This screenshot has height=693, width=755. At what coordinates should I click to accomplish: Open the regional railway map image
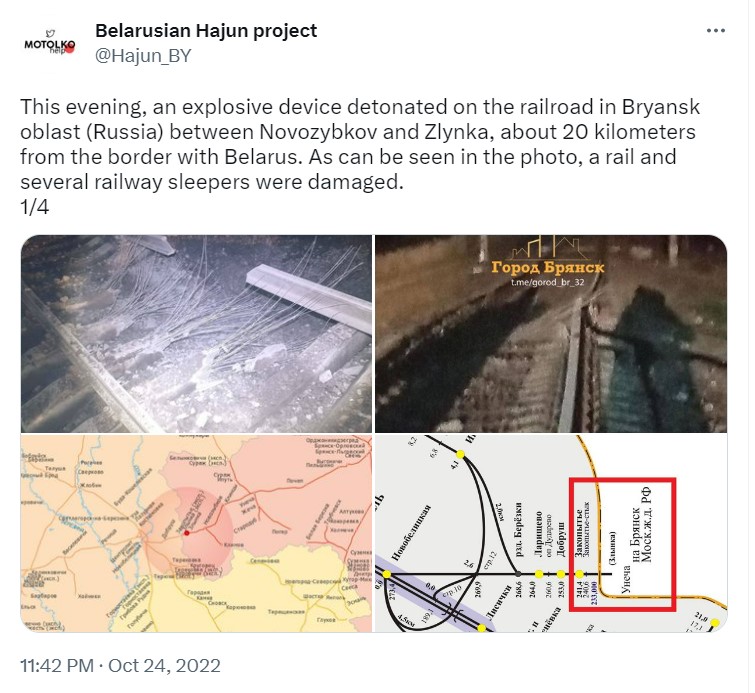(x=196, y=534)
